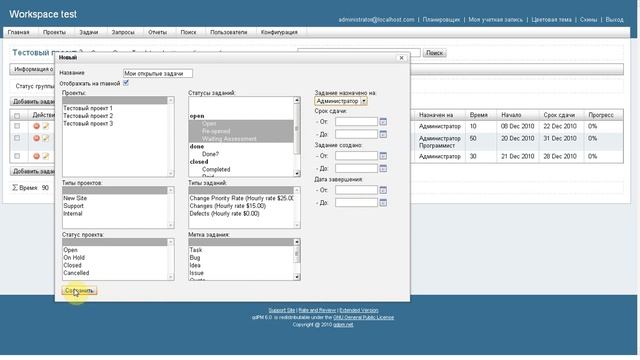Click 'Срок сдачи' column header
The height and width of the screenshot is (360, 640).
pos(559,116)
